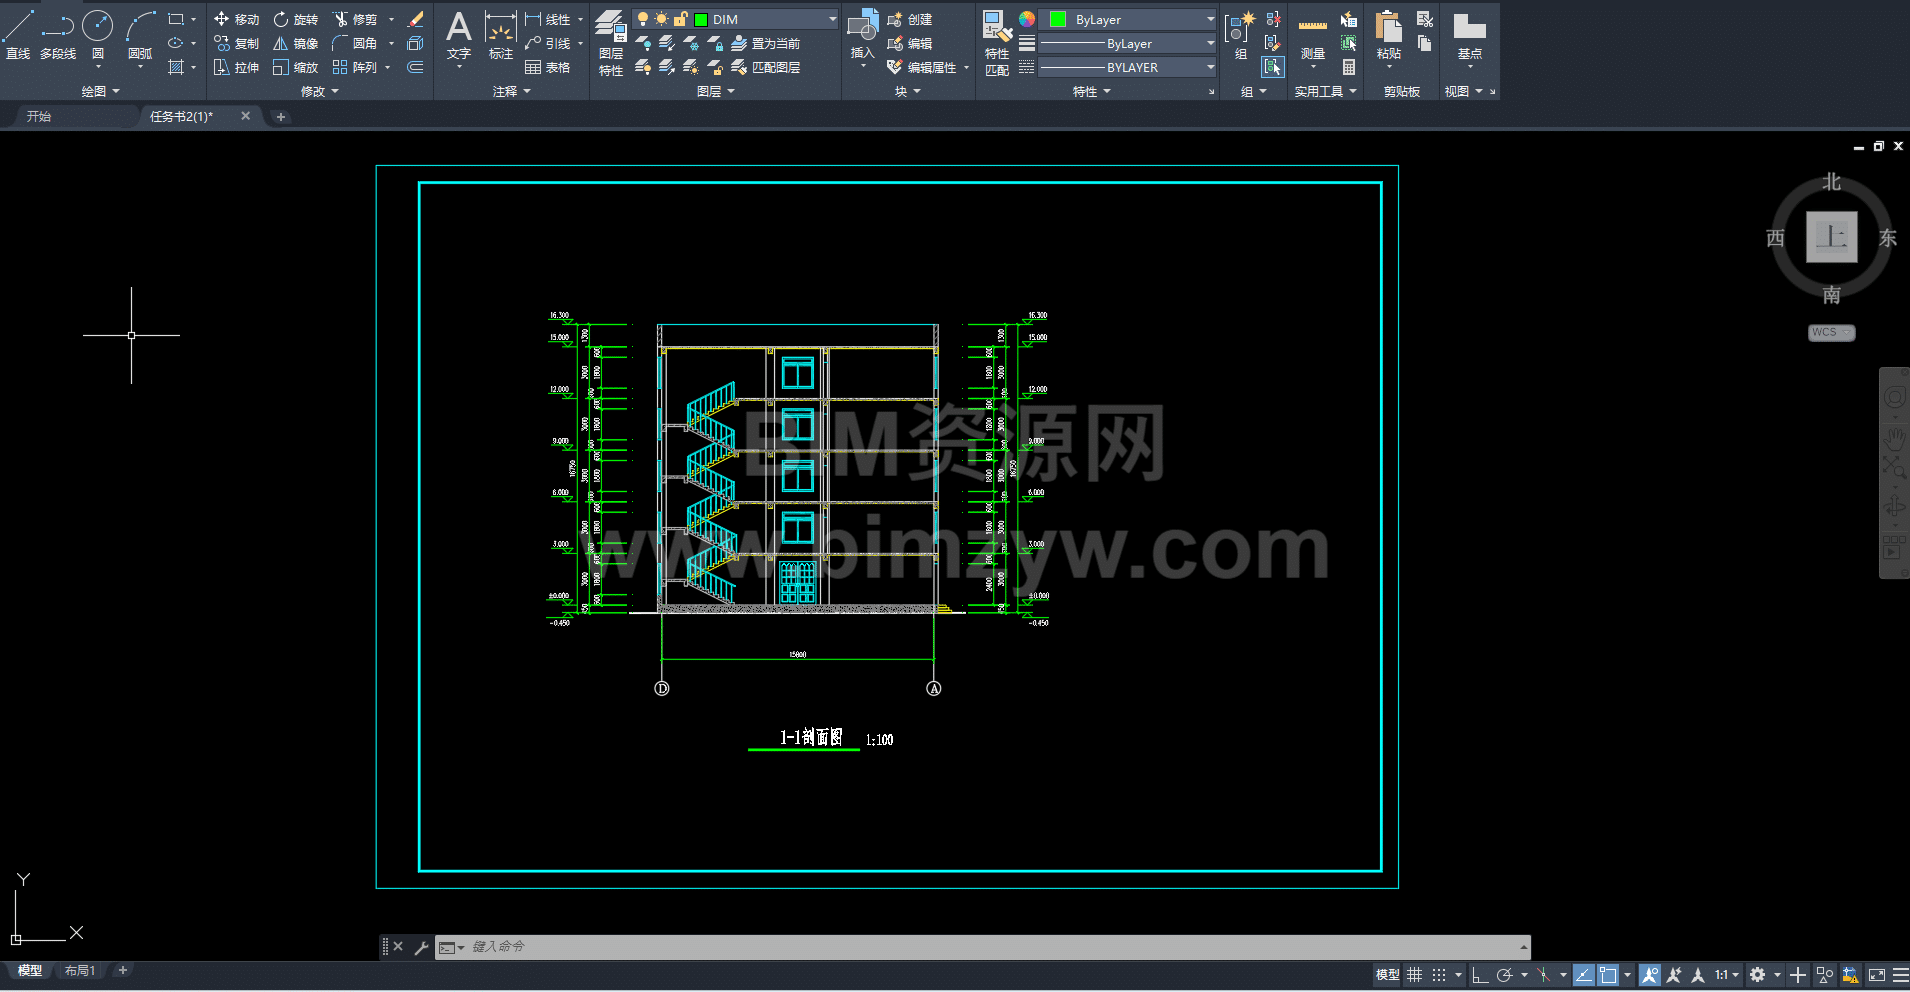
Task: Expand the 注释 panel
Action: tap(512, 91)
